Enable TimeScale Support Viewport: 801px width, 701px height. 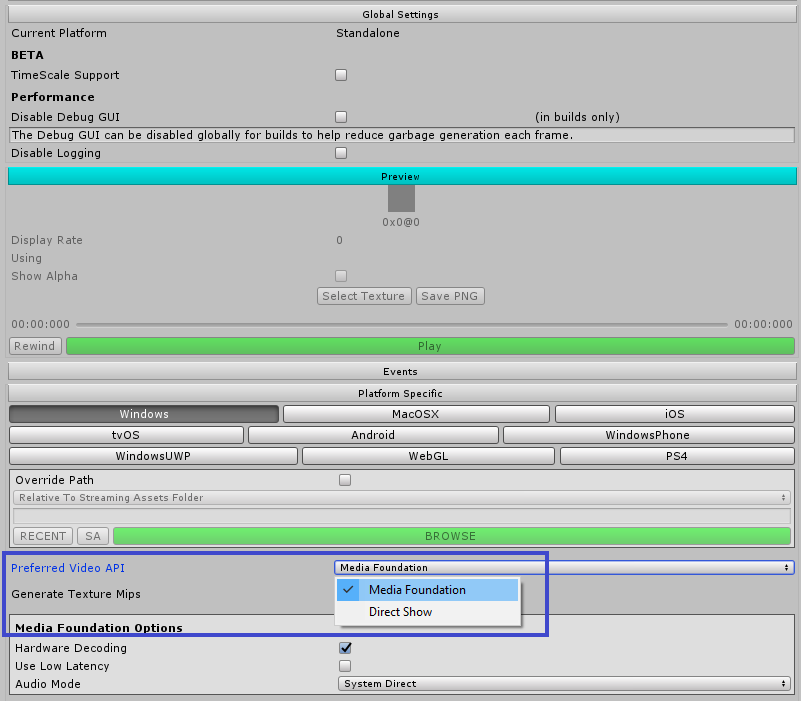pos(340,74)
